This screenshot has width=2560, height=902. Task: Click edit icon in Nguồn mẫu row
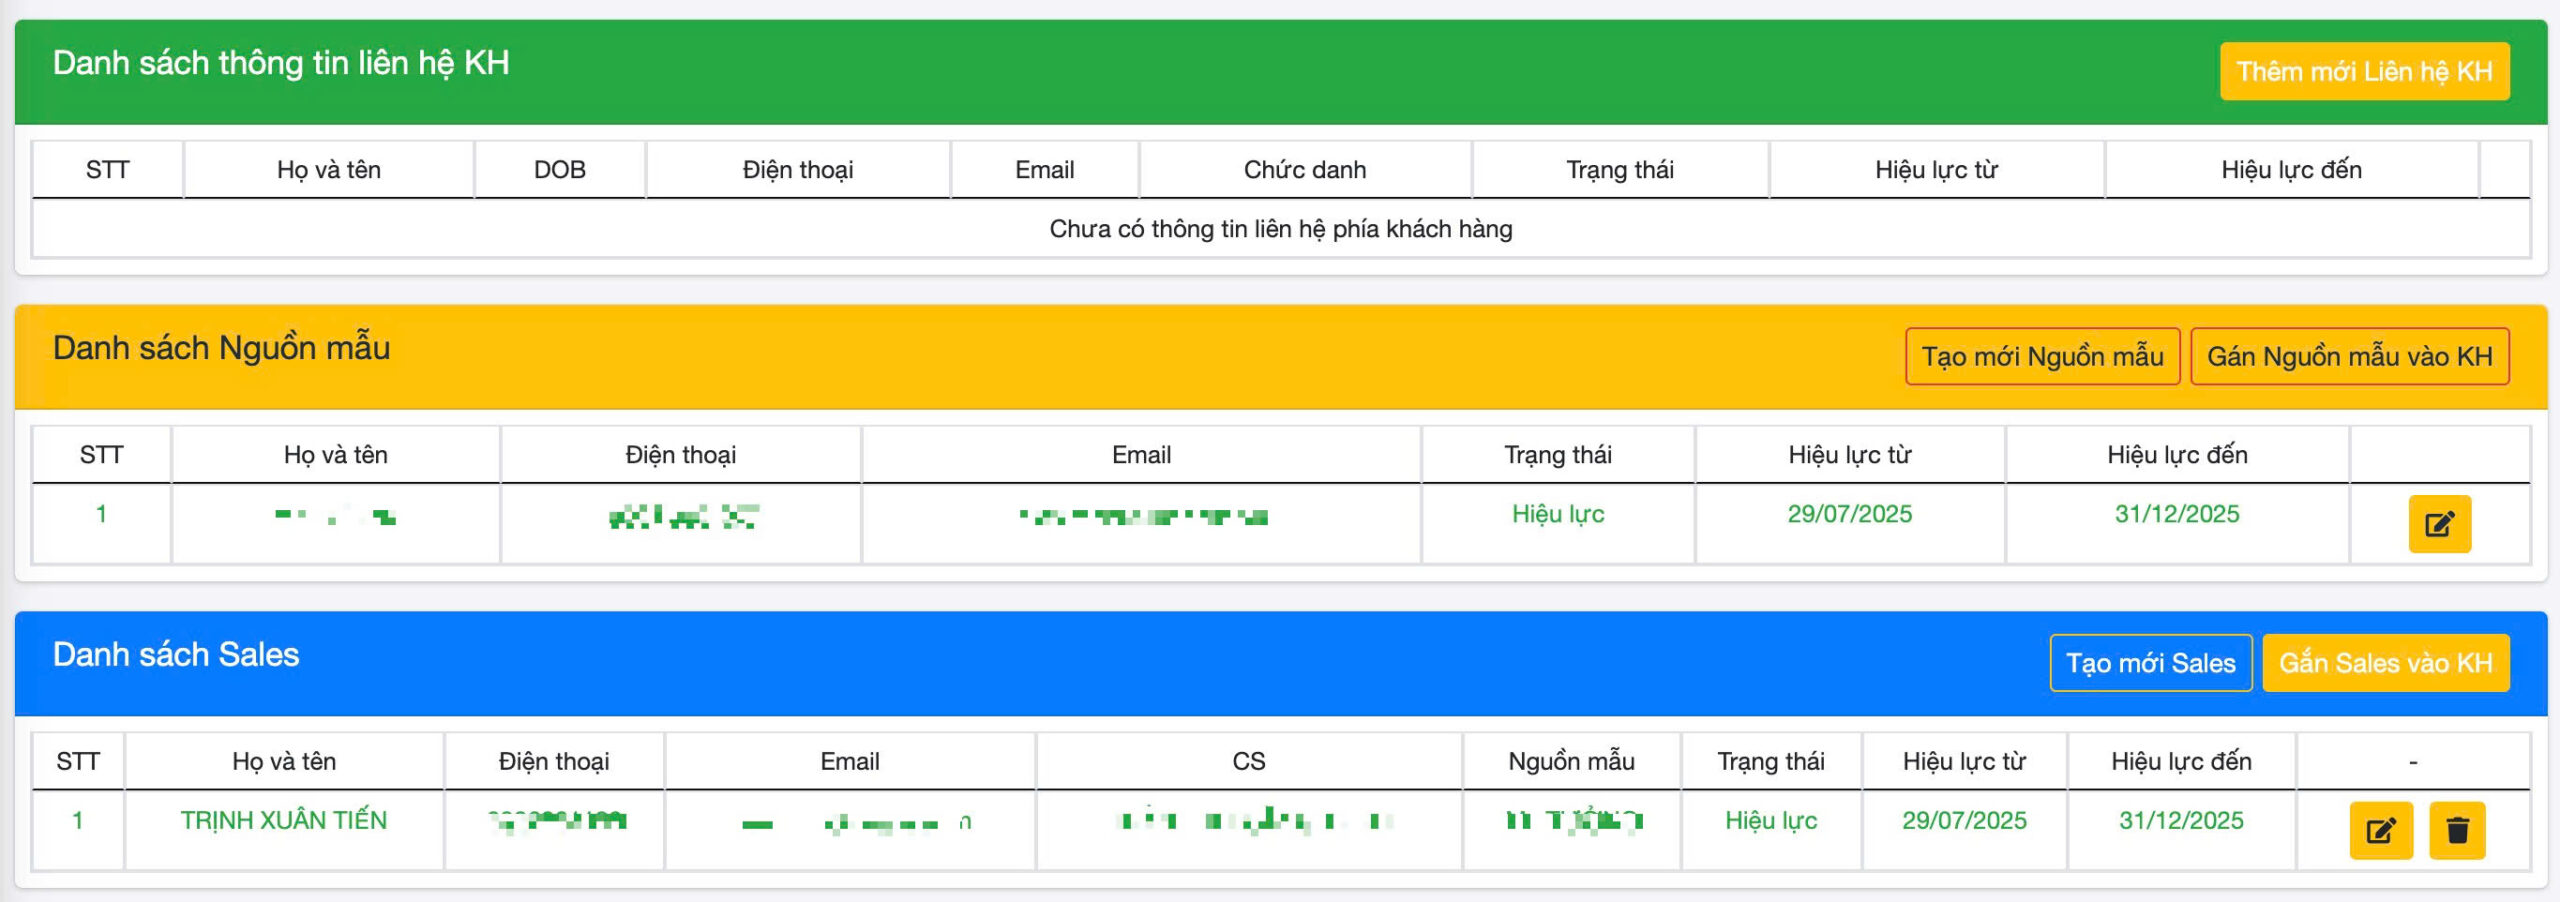click(x=2438, y=524)
